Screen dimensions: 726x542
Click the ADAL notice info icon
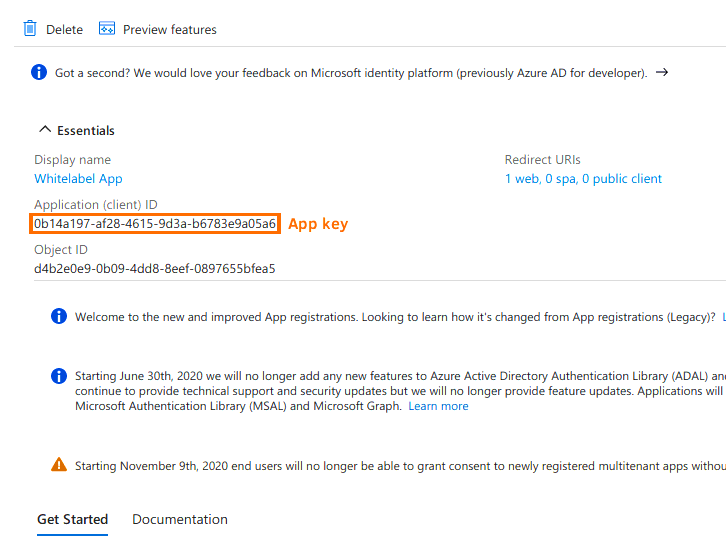[59, 375]
